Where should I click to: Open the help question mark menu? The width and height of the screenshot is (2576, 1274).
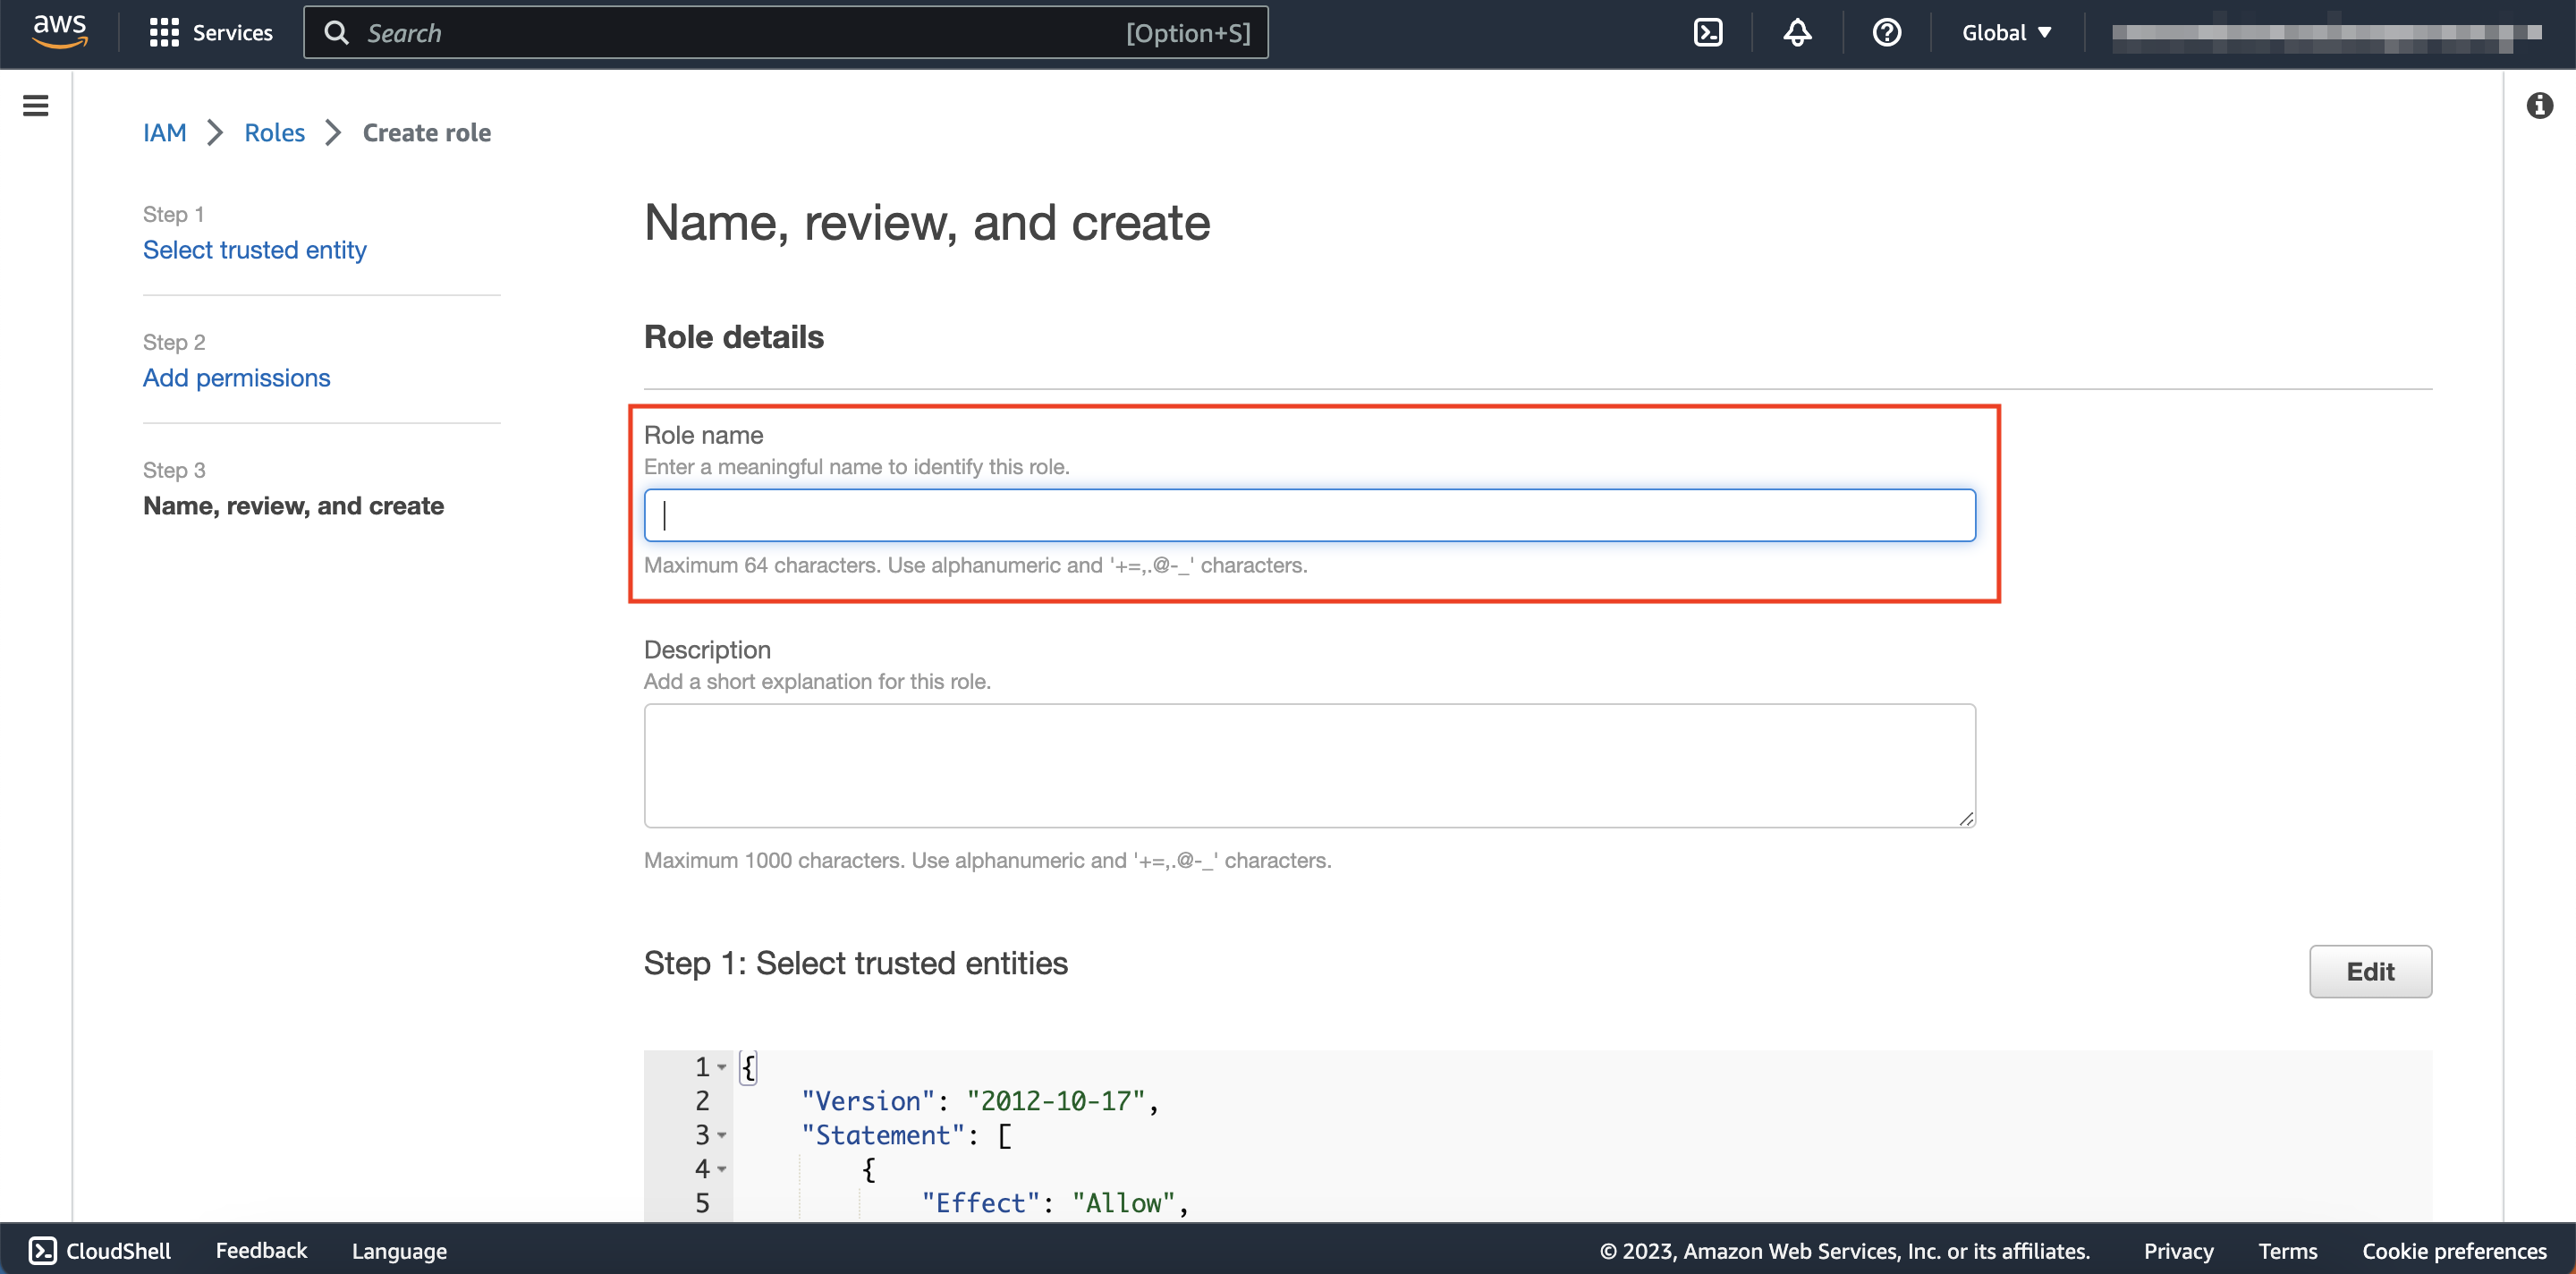pyautogui.click(x=1886, y=33)
